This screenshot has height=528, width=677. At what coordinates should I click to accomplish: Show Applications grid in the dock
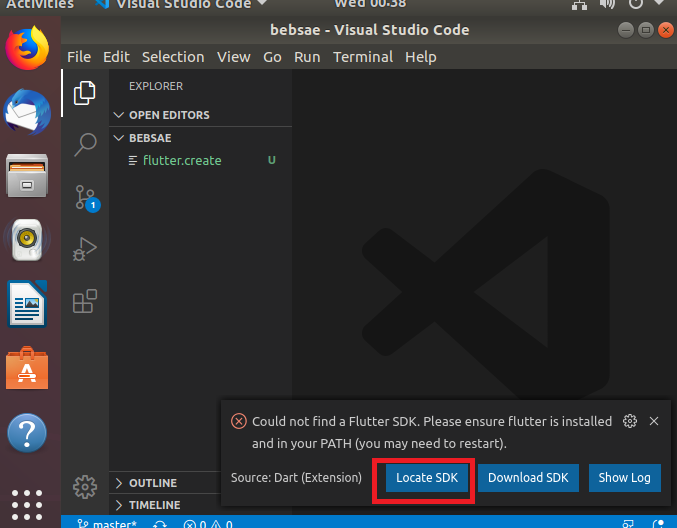[x=27, y=505]
